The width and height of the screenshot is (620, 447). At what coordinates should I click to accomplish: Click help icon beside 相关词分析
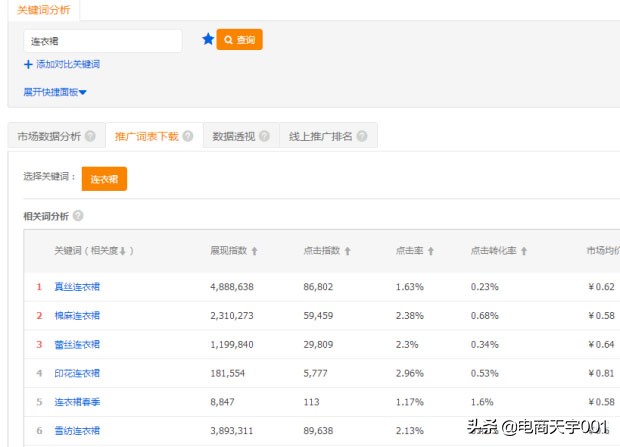78,216
